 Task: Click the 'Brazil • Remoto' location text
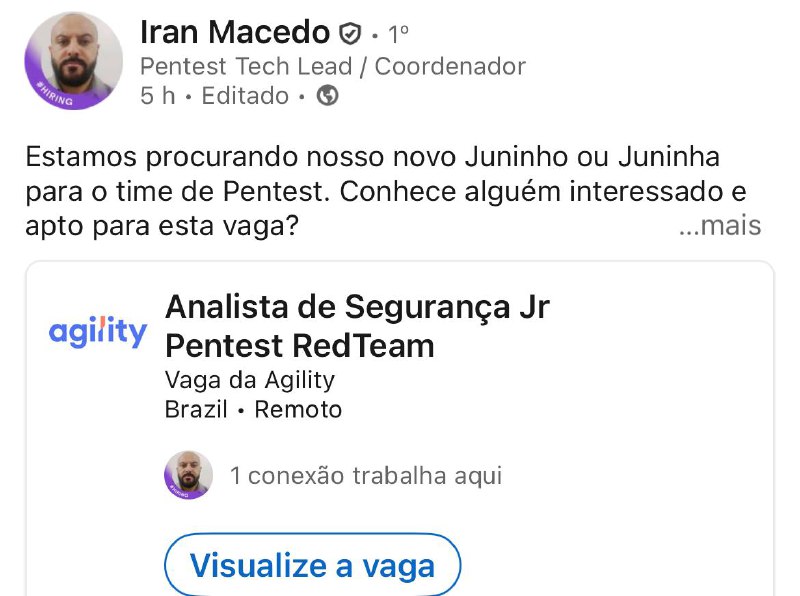coord(254,409)
